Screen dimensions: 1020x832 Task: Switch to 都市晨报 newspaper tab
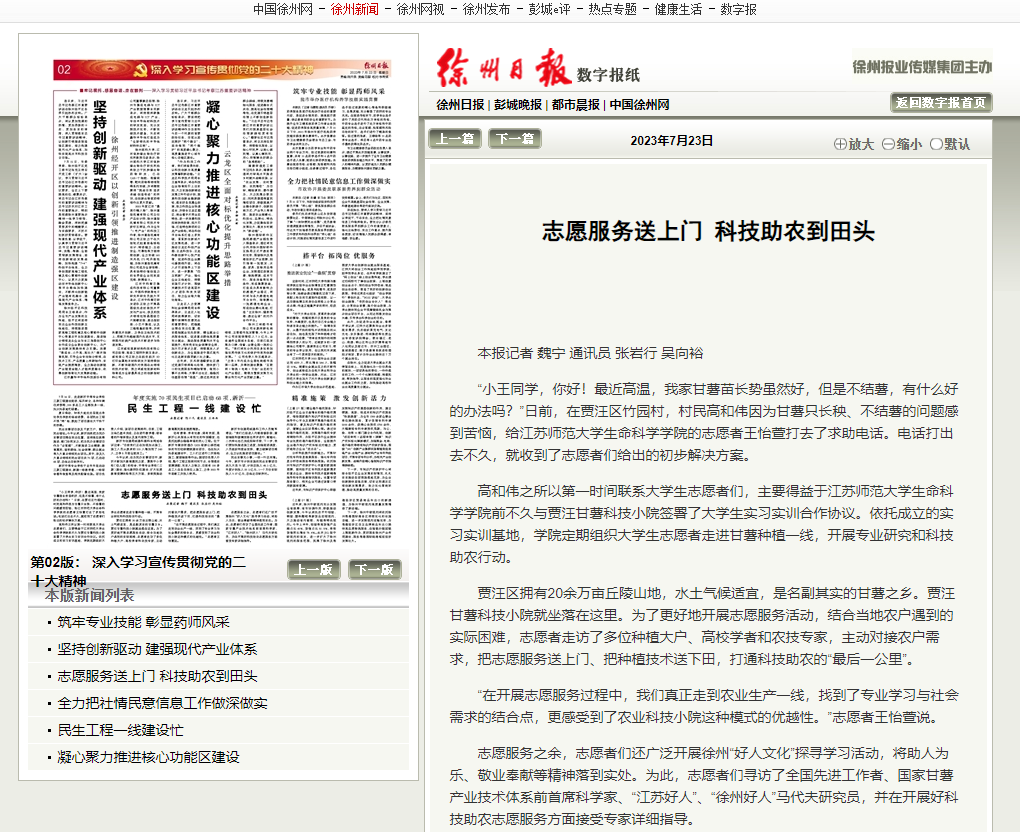point(575,105)
